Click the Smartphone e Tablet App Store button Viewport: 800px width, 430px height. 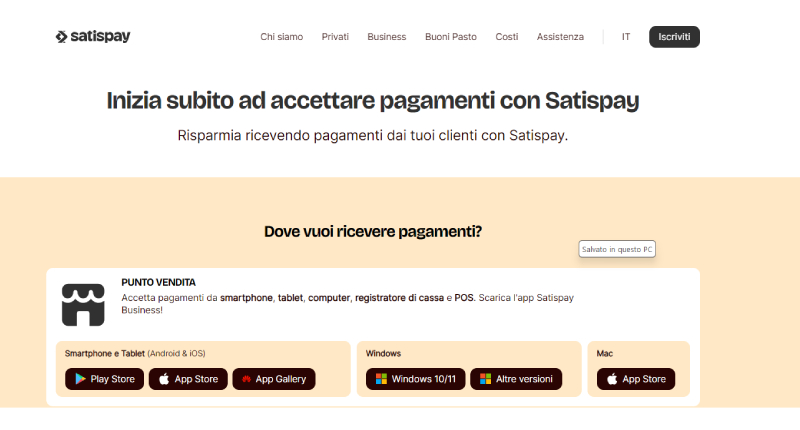[x=188, y=379]
